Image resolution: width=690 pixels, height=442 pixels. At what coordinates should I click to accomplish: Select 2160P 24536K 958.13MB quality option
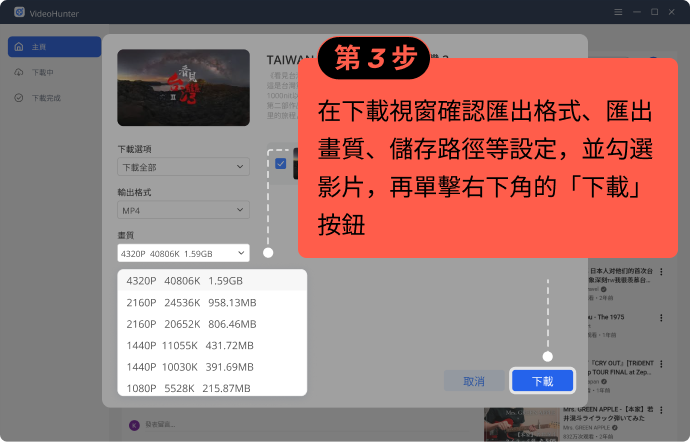(212, 302)
